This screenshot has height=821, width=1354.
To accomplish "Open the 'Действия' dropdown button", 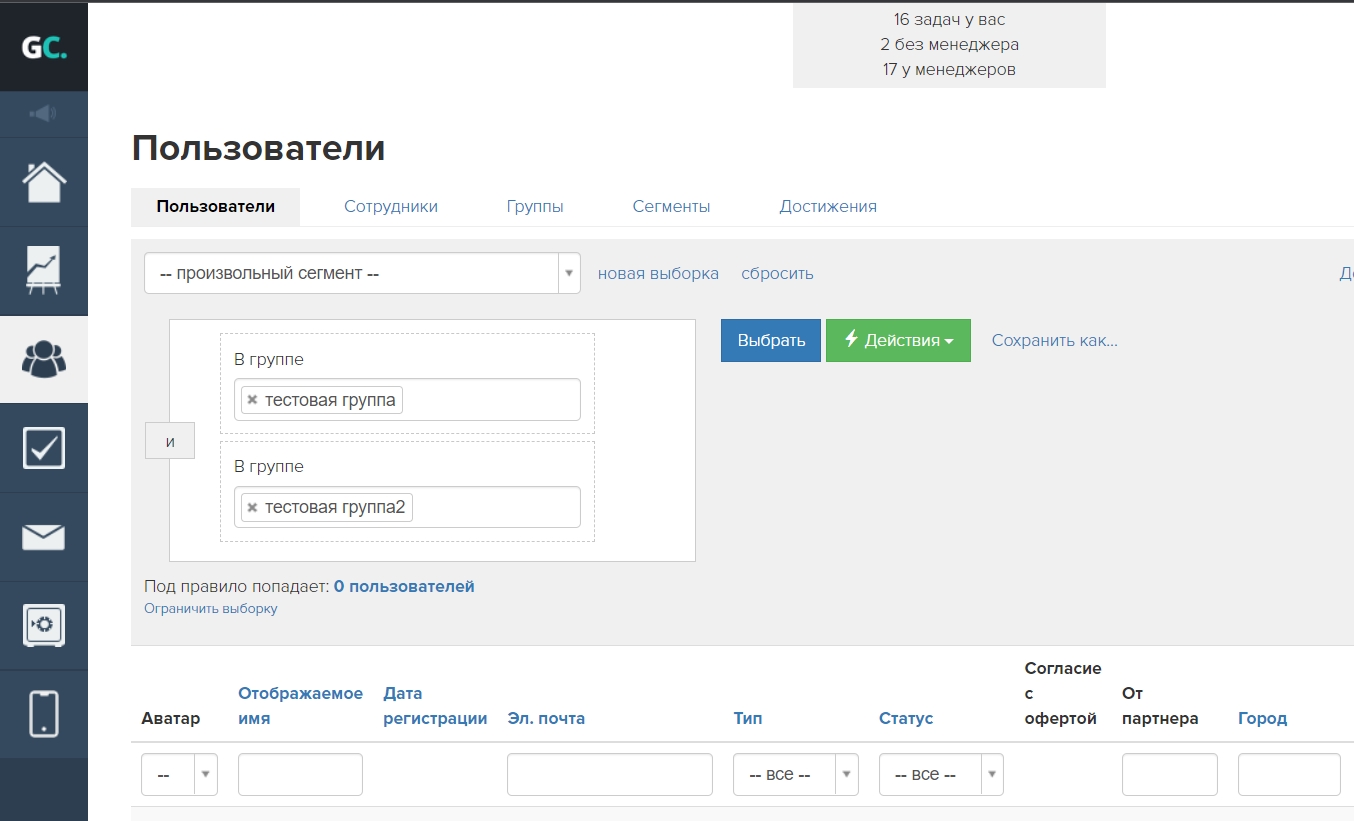I will pos(897,341).
